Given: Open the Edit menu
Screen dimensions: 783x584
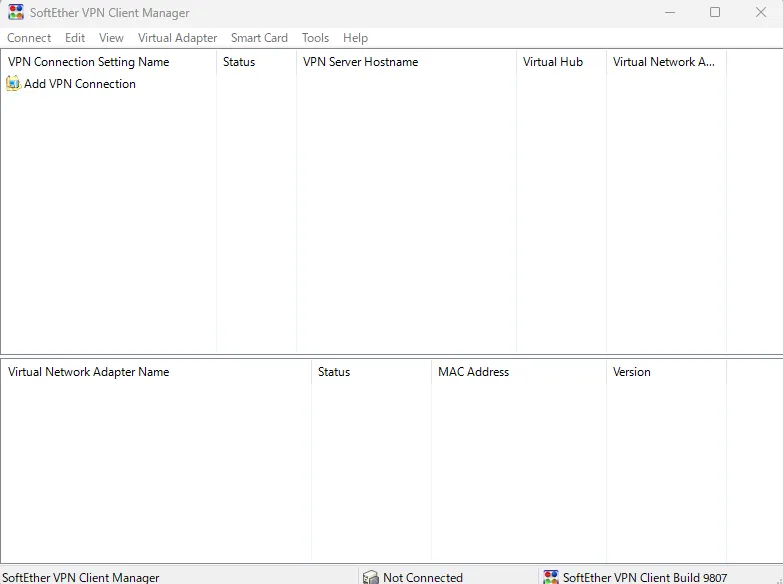Looking at the screenshot, I should click(75, 38).
